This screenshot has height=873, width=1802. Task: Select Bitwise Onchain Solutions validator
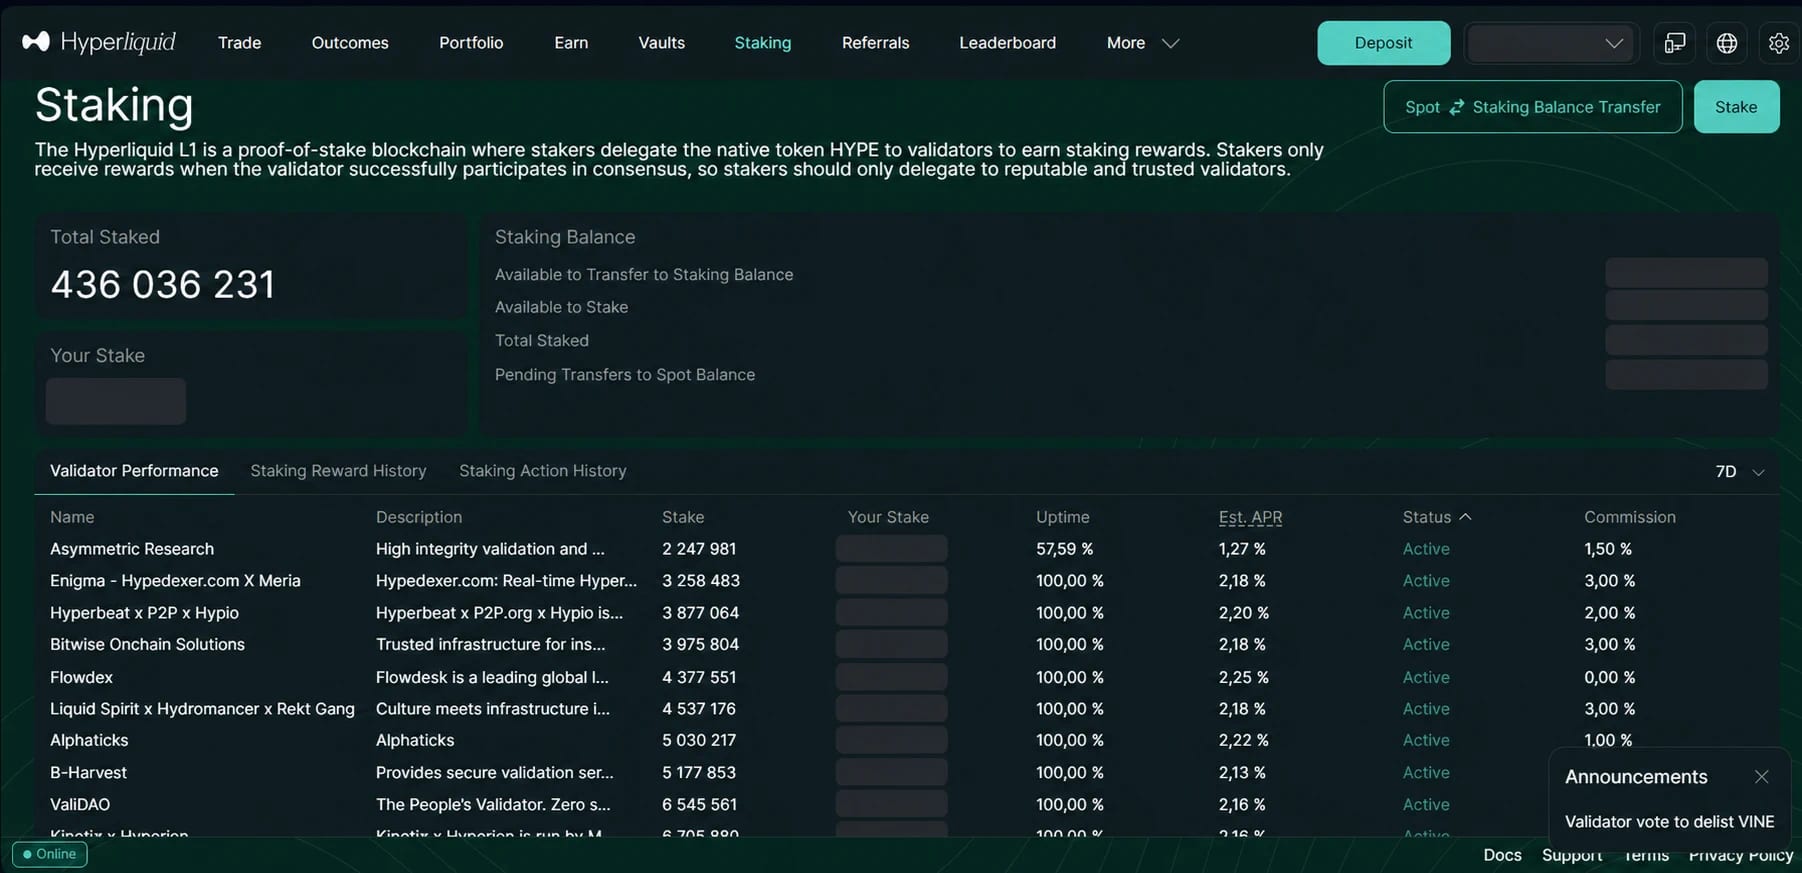147,645
